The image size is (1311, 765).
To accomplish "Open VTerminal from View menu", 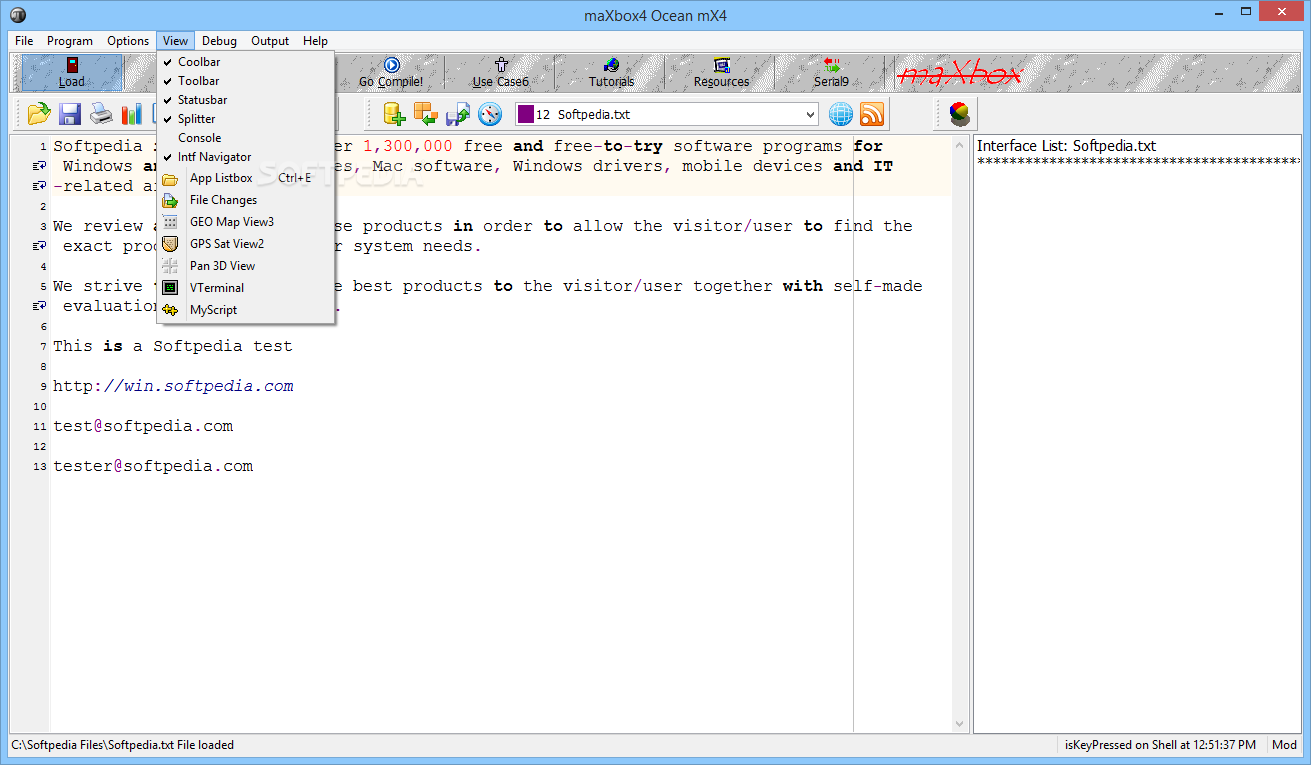I will coord(246,288).
